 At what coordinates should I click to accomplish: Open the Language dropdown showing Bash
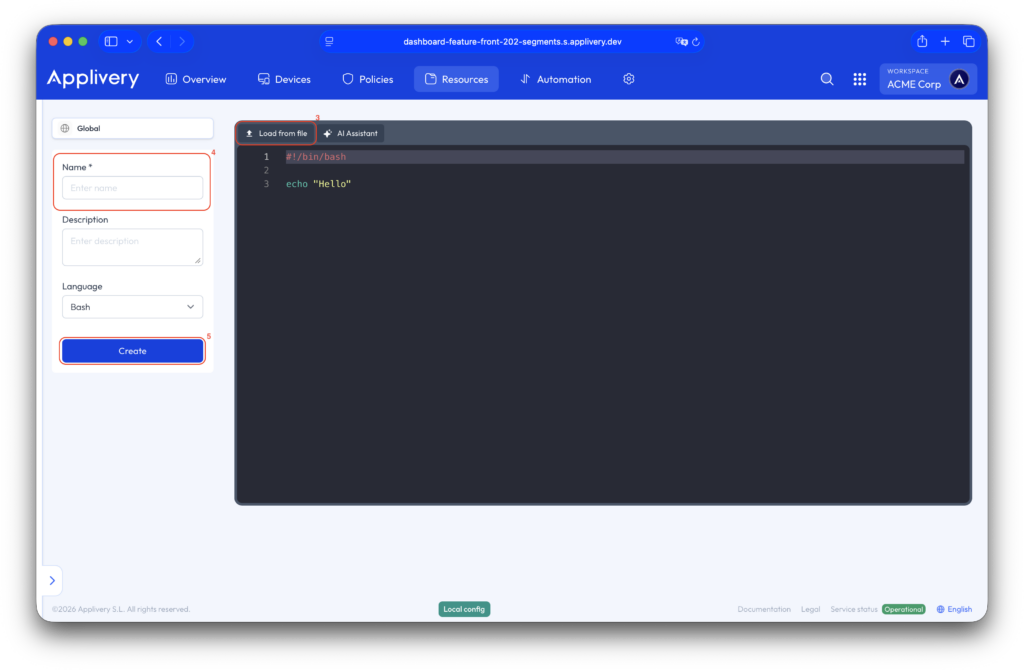132,306
